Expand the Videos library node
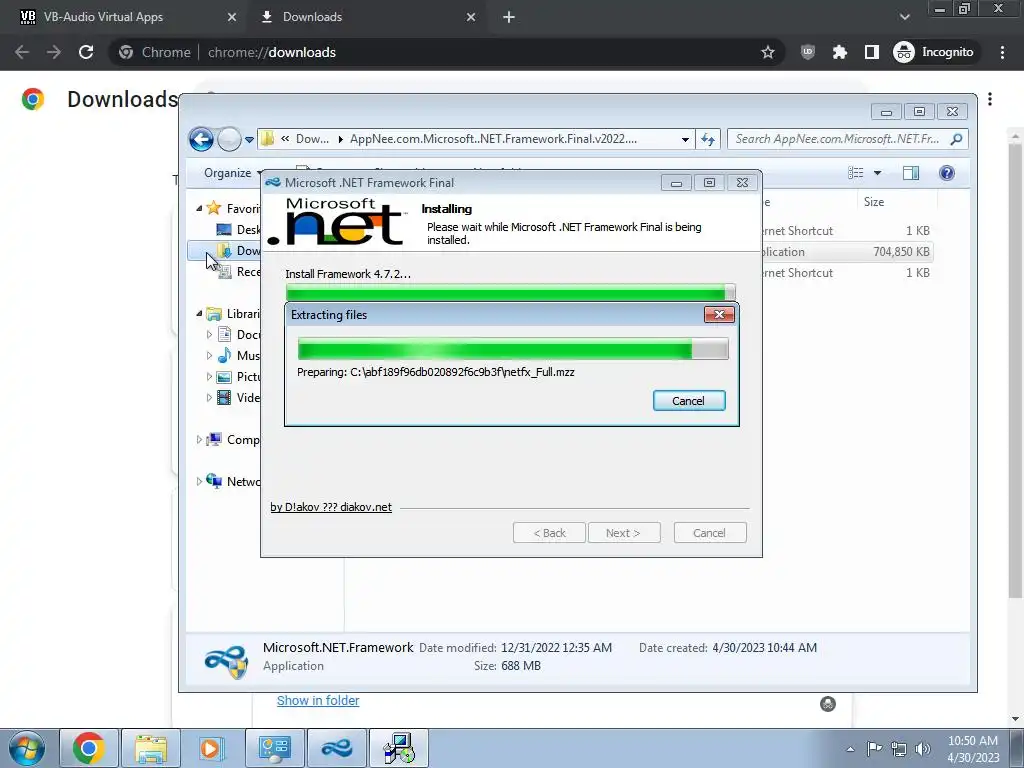The height and width of the screenshot is (768, 1024). (209, 398)
